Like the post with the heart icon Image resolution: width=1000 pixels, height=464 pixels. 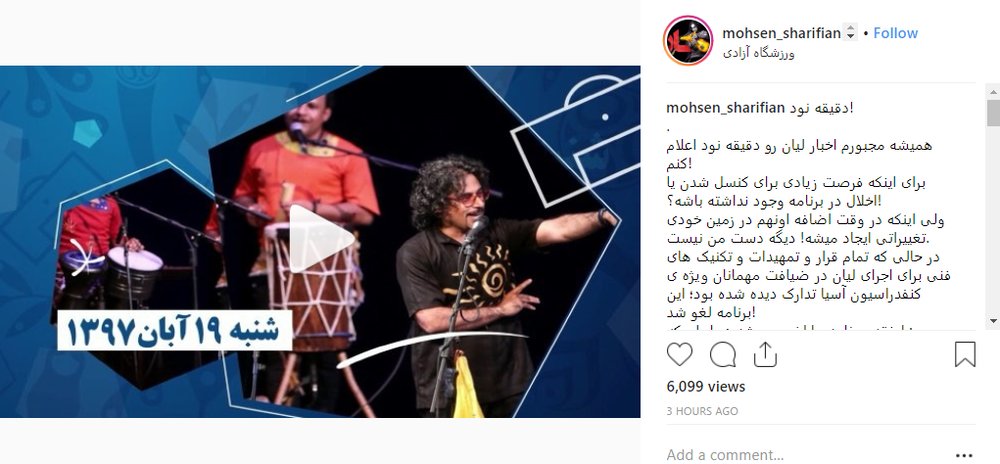[679, 354]
